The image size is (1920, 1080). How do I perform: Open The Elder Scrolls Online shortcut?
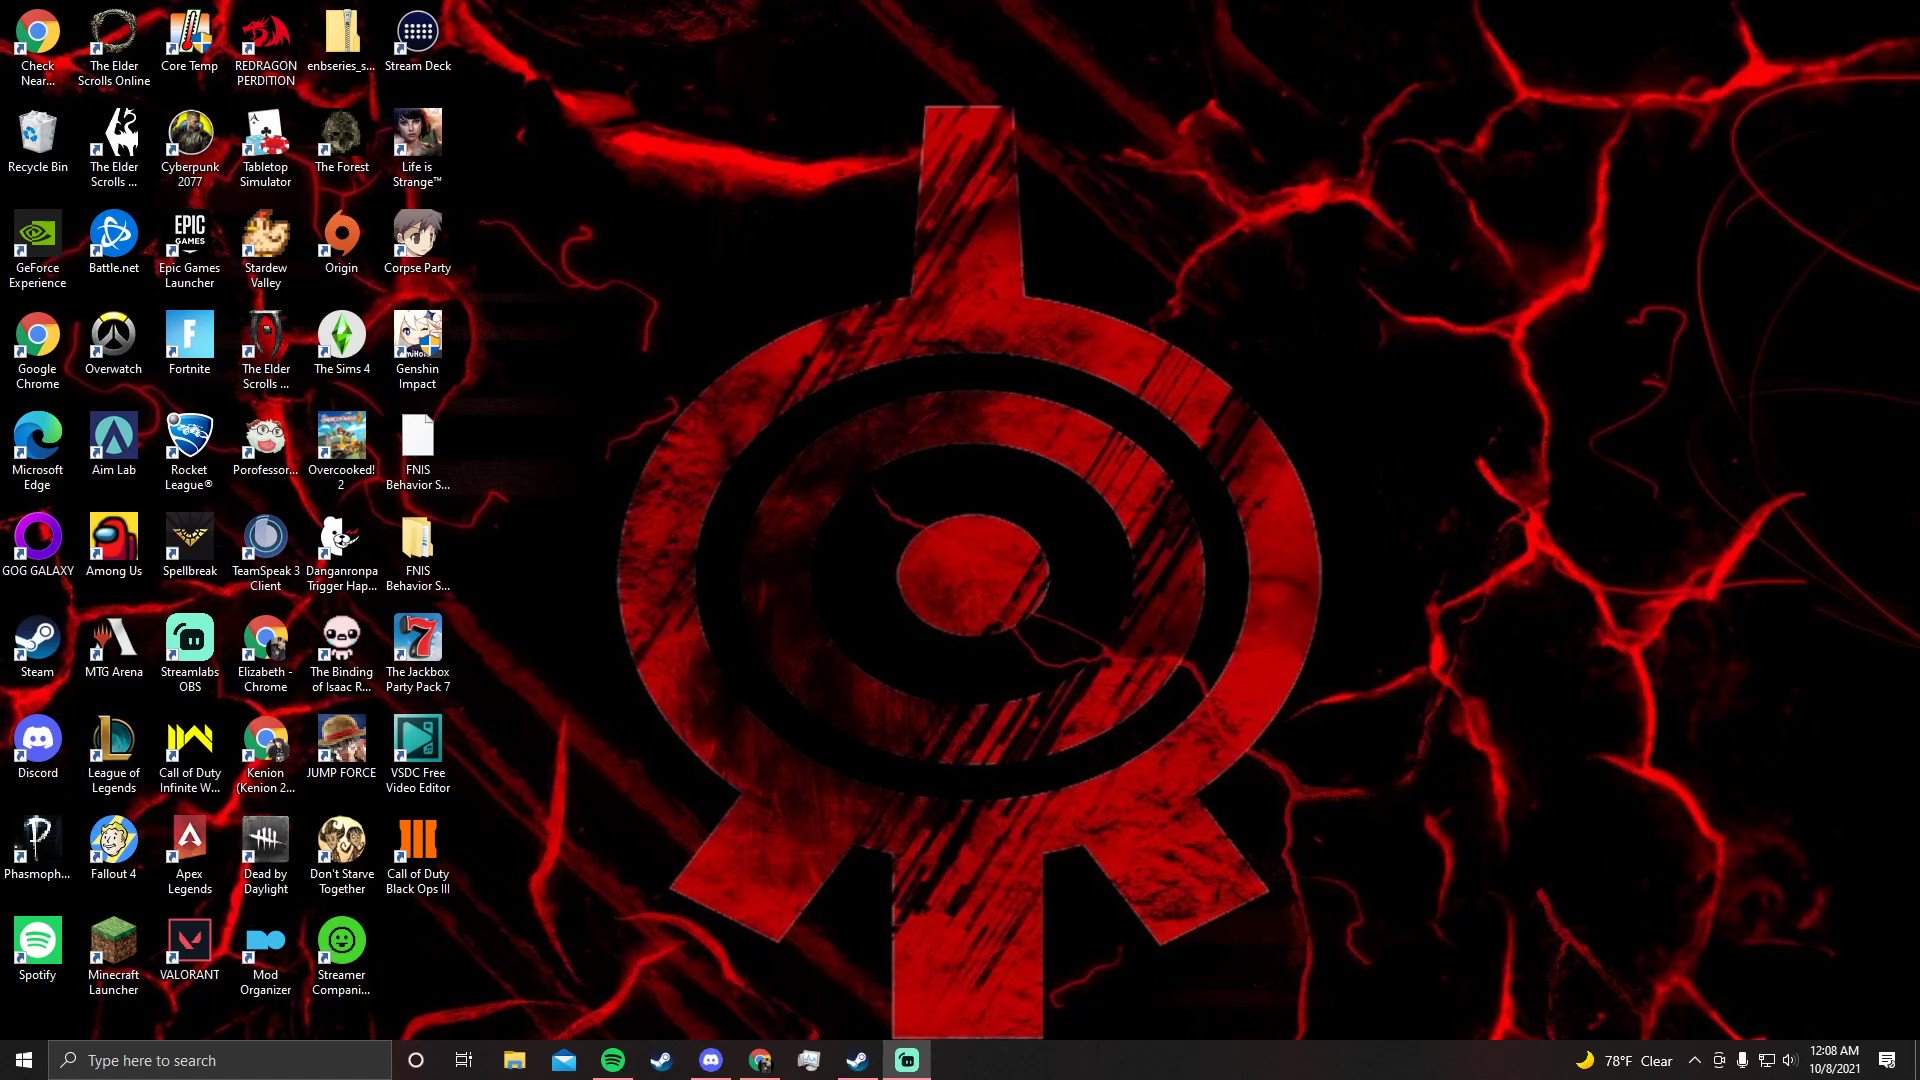(114, 48)
